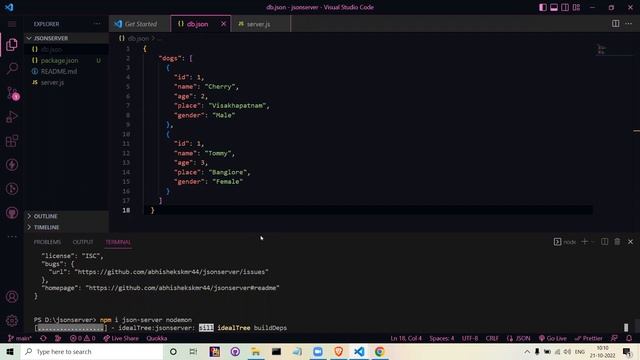The image size is (640, 360).
Task: Open the notifications bell in status bar
Action: click(629, 338)
